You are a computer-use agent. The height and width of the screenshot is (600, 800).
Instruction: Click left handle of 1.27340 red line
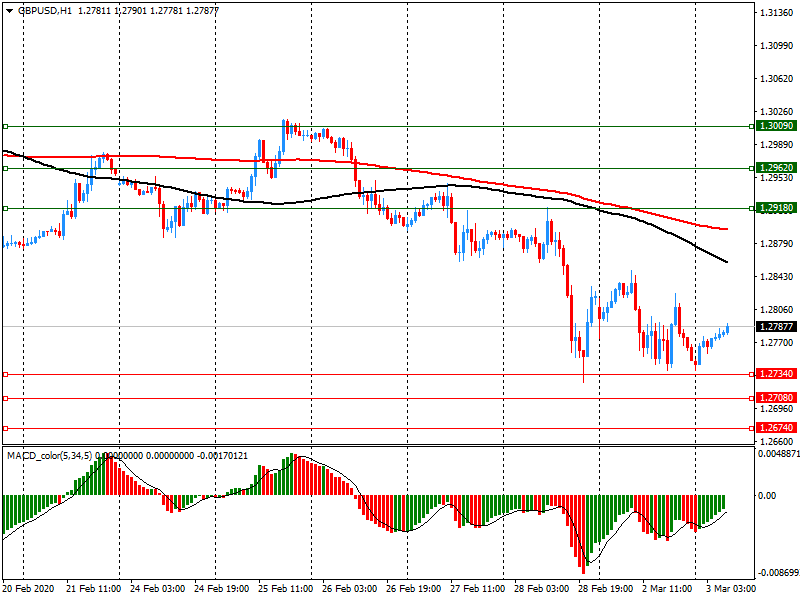(5, 374)
